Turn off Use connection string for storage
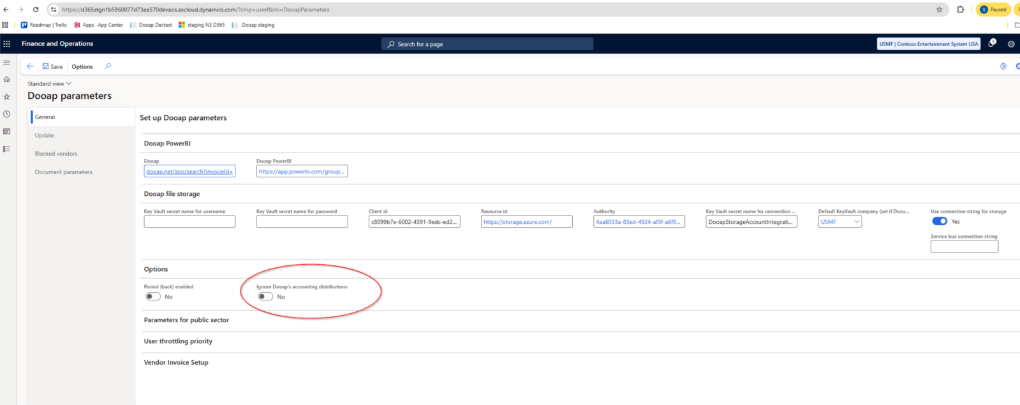Screen dimensions: 1020x405 [x=939, y=222]
